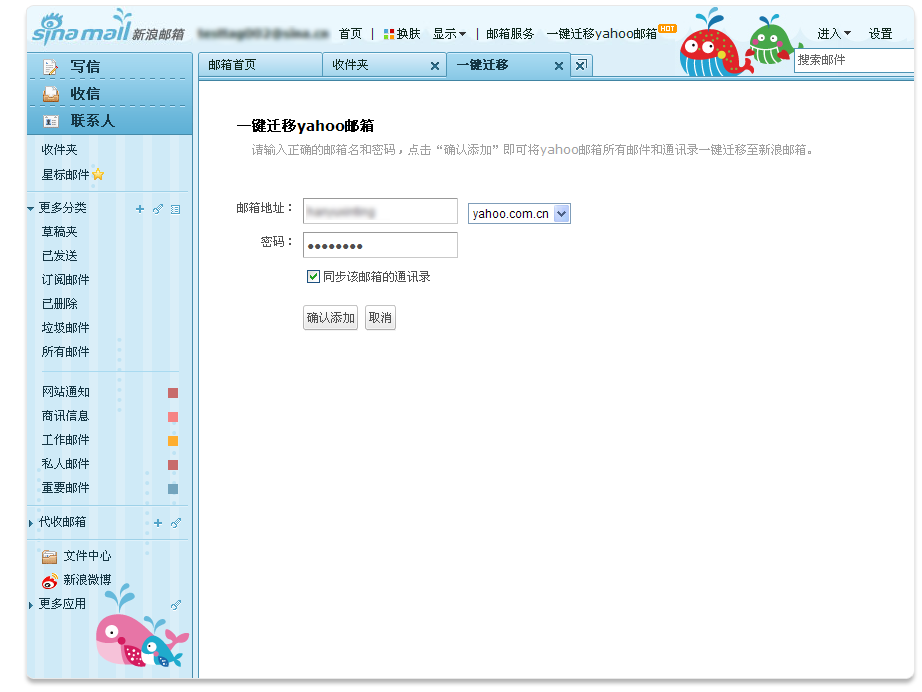Open the 订阅邮件 folder
This screenshot has width=922, height=692.
[65, 280]
